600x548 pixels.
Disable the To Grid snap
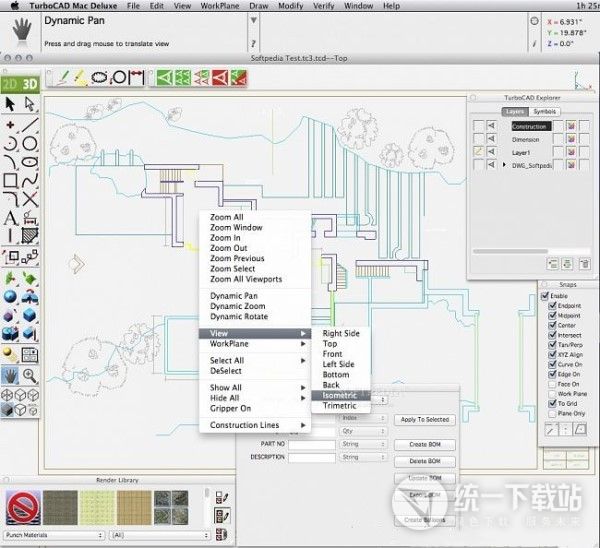552,403
